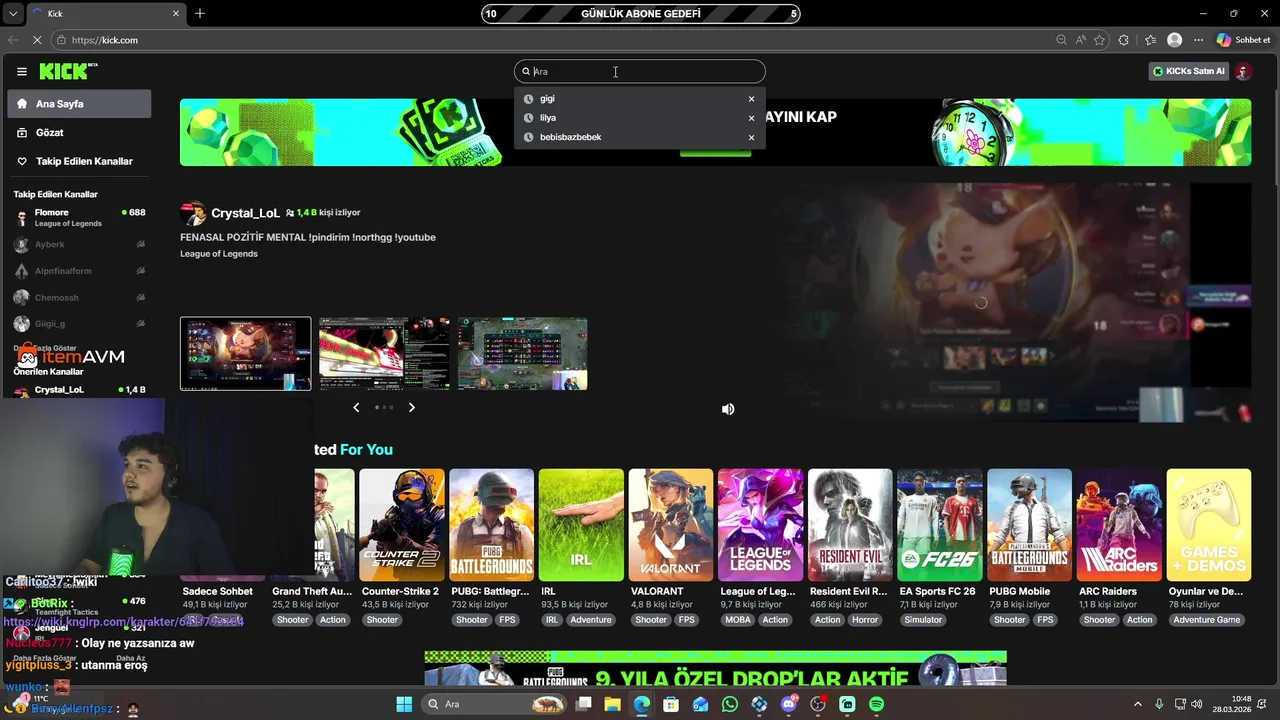Select recent search 'lilya'

point(548,118)
